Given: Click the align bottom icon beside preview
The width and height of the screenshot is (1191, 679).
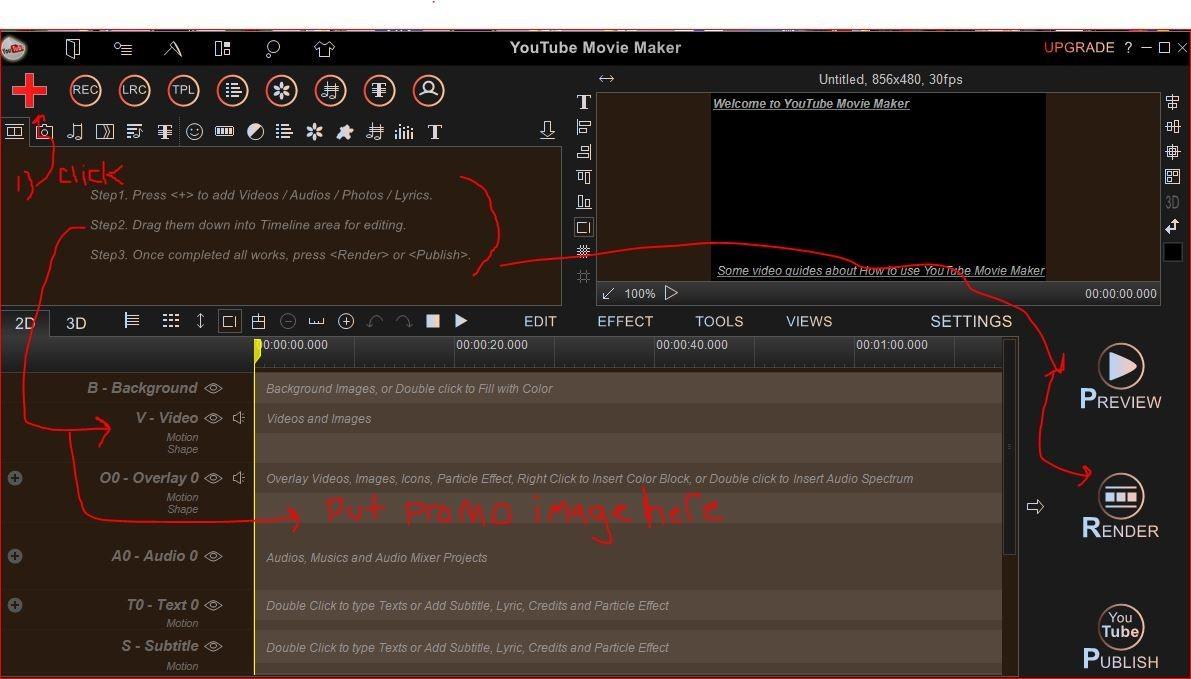Looking at the screenshot, I should coord(583,201).
